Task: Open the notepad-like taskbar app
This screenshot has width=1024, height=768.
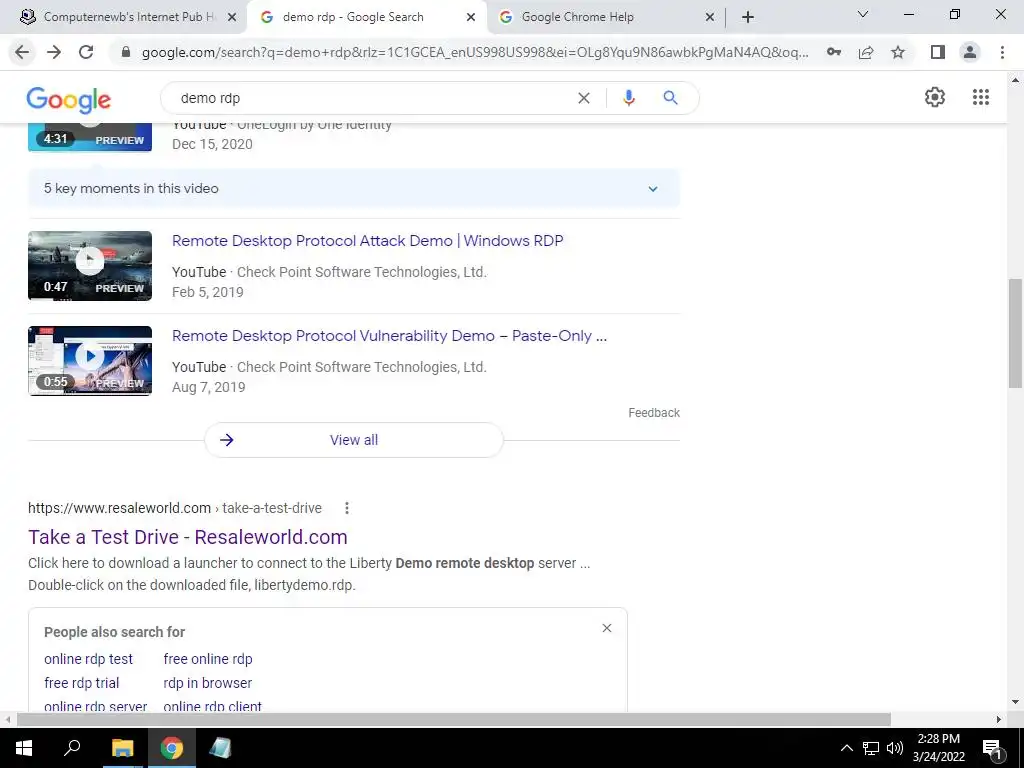Action: coord(220,748)
